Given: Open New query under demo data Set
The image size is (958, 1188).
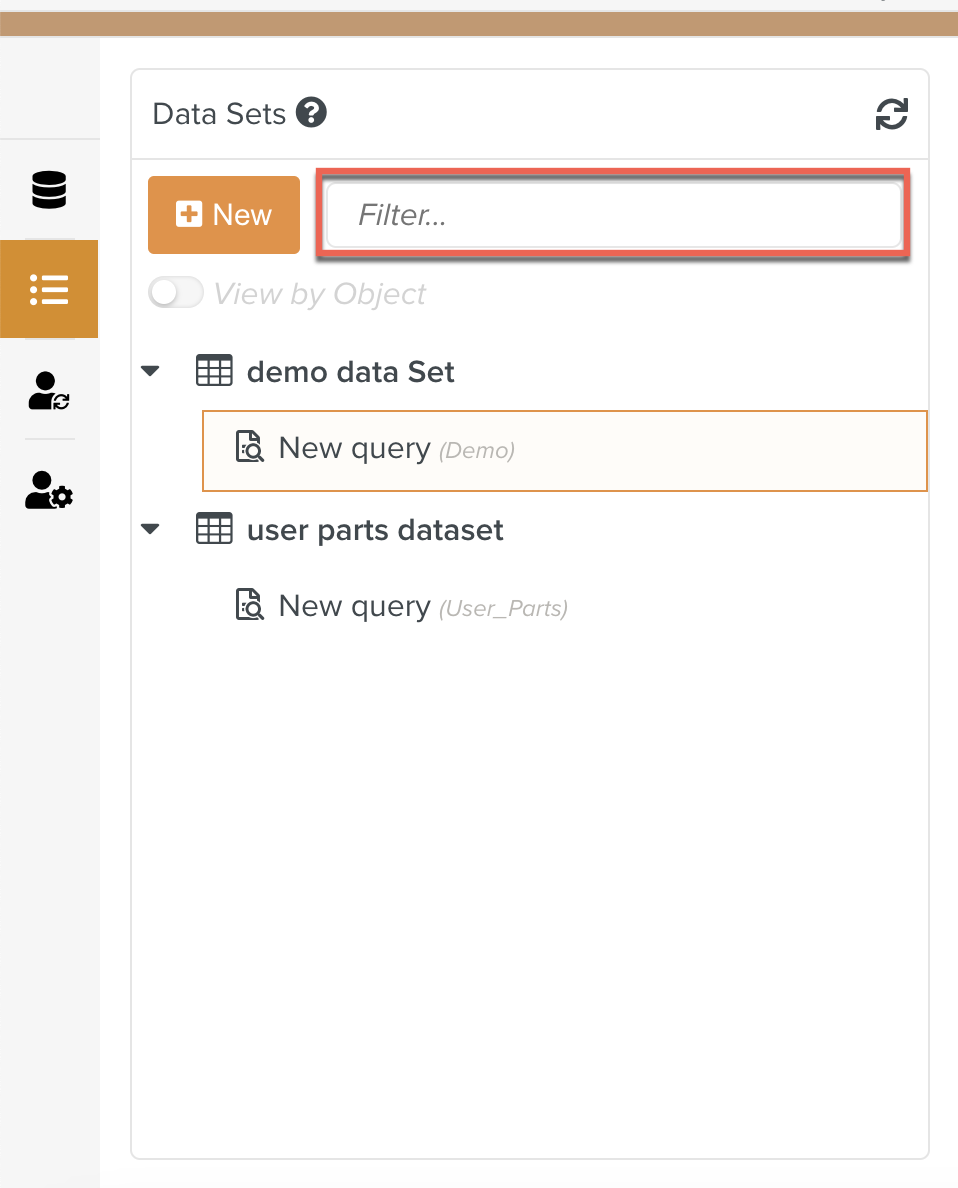Looking at the screenshot, I should tap(354, 448).
